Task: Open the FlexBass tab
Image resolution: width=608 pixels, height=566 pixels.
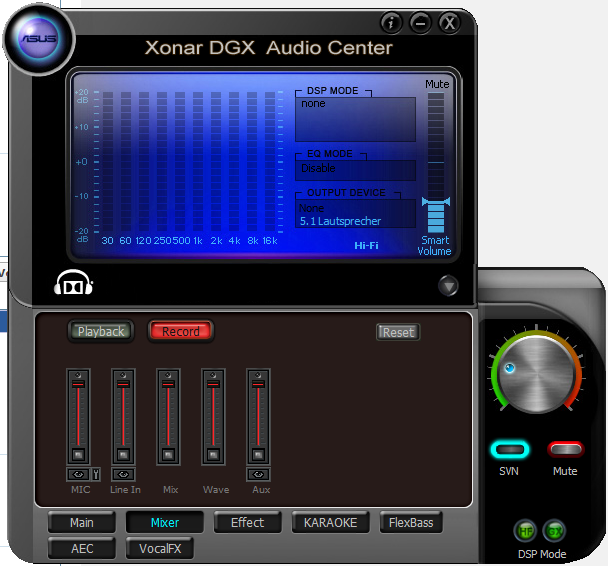Action: click(x=411, y=523)
